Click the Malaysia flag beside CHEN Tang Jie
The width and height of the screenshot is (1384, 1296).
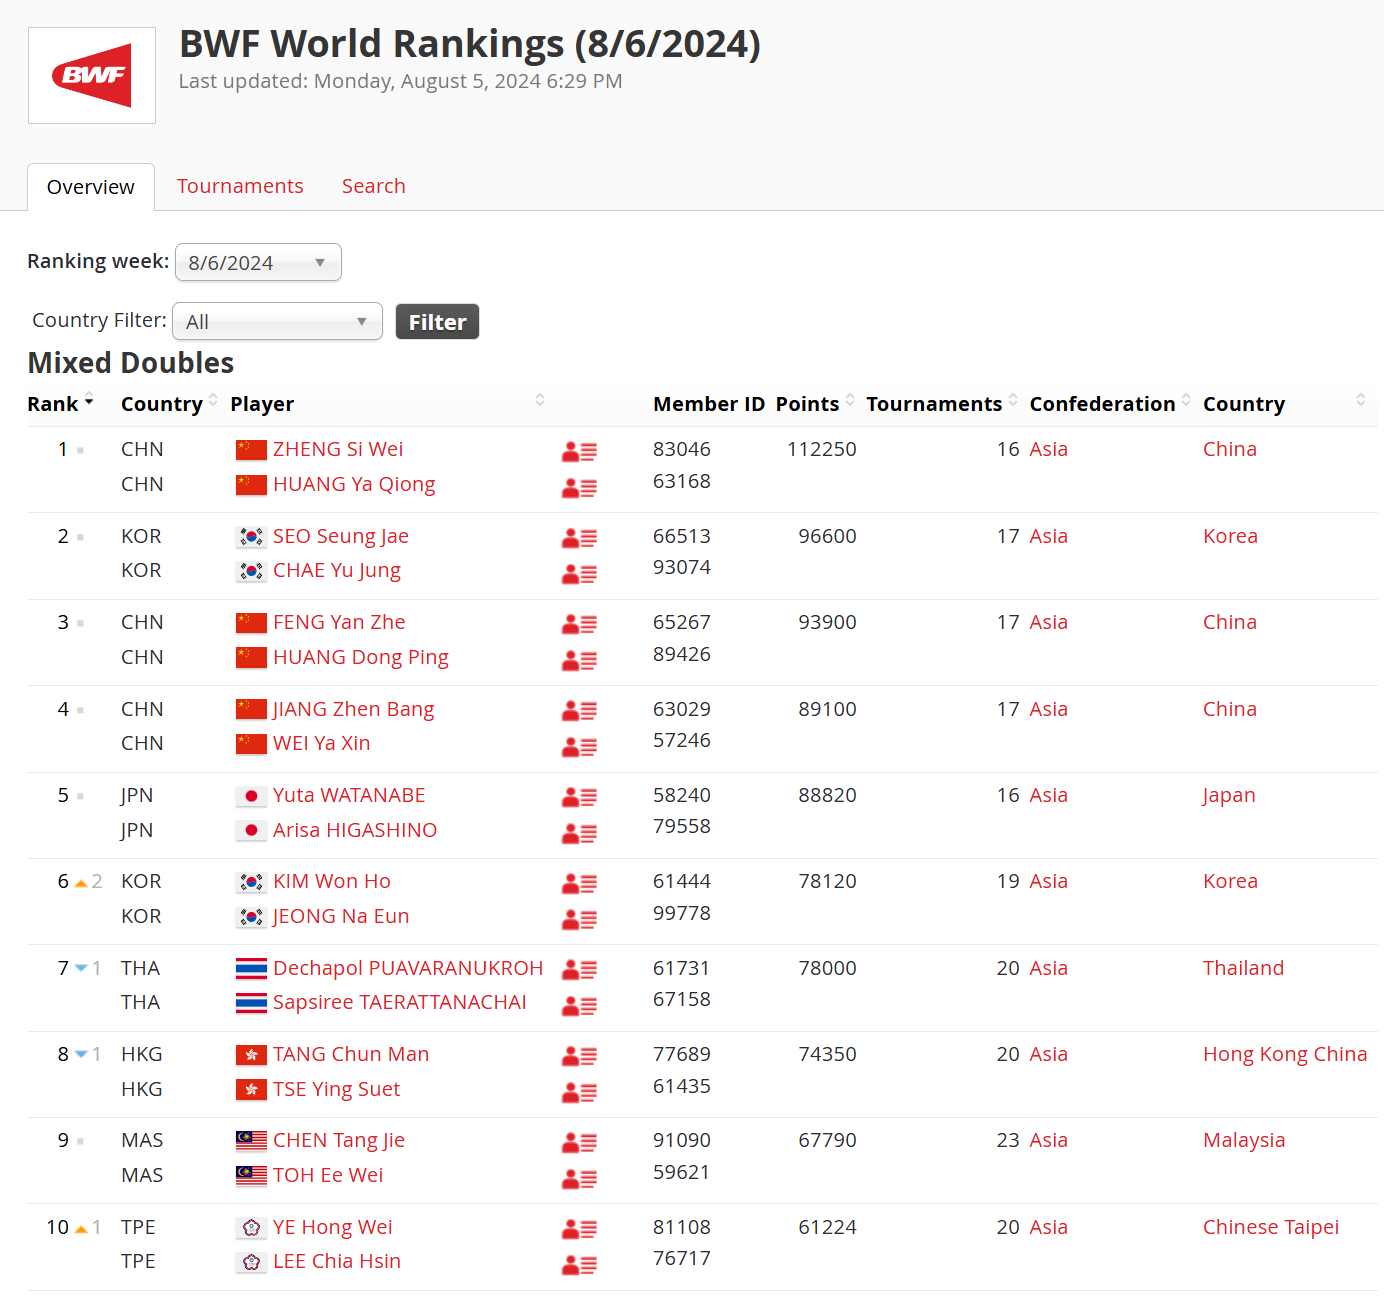[x=251, y=1141]
